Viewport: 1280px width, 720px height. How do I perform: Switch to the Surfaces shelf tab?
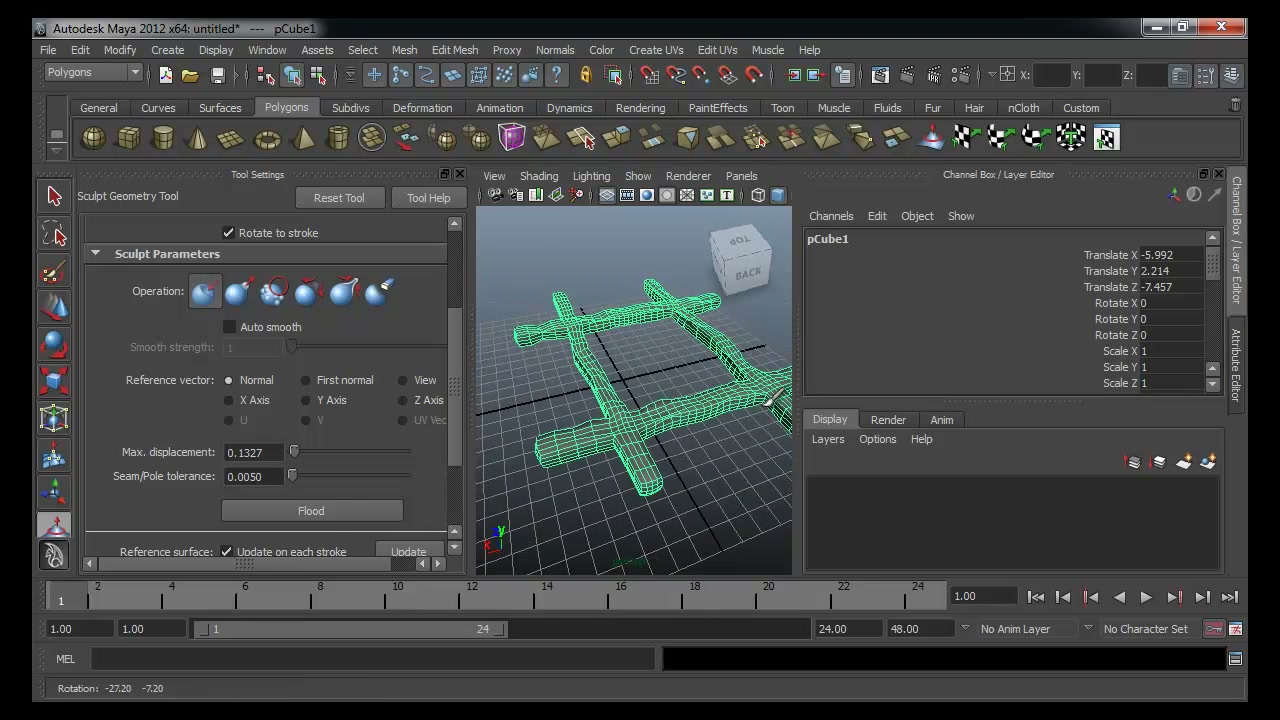click(x=220, y=108)
